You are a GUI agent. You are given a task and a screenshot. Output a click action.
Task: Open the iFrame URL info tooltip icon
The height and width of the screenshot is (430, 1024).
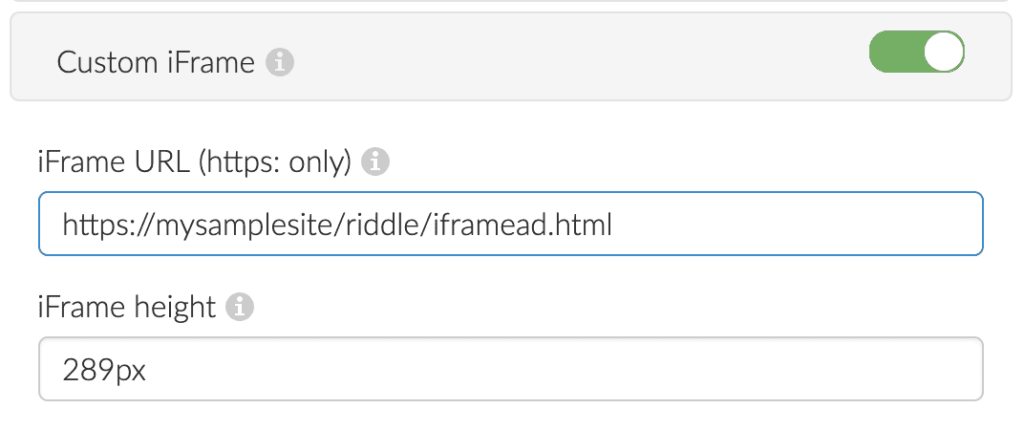click(x=376, y=162)
